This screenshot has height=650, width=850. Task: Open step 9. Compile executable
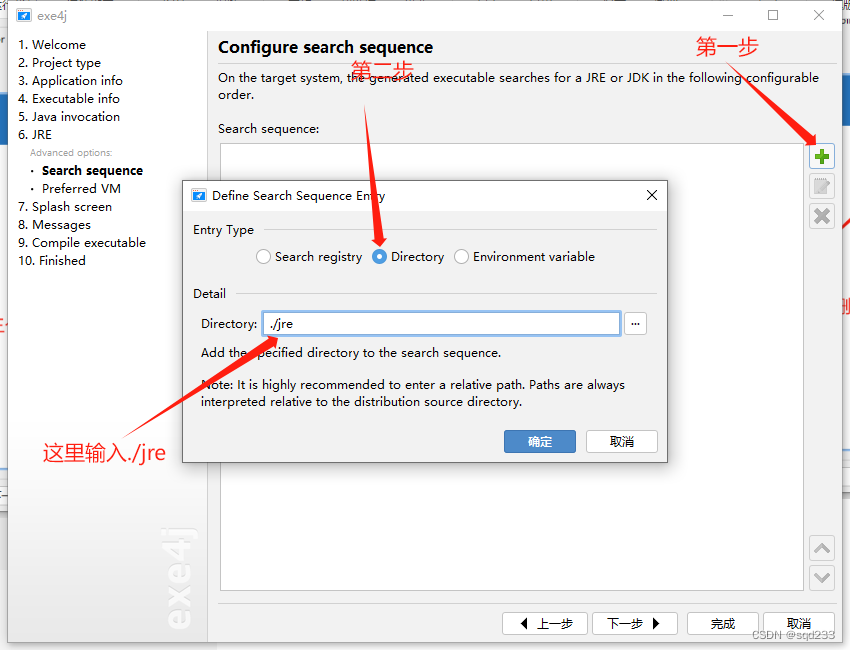point(82,242)
